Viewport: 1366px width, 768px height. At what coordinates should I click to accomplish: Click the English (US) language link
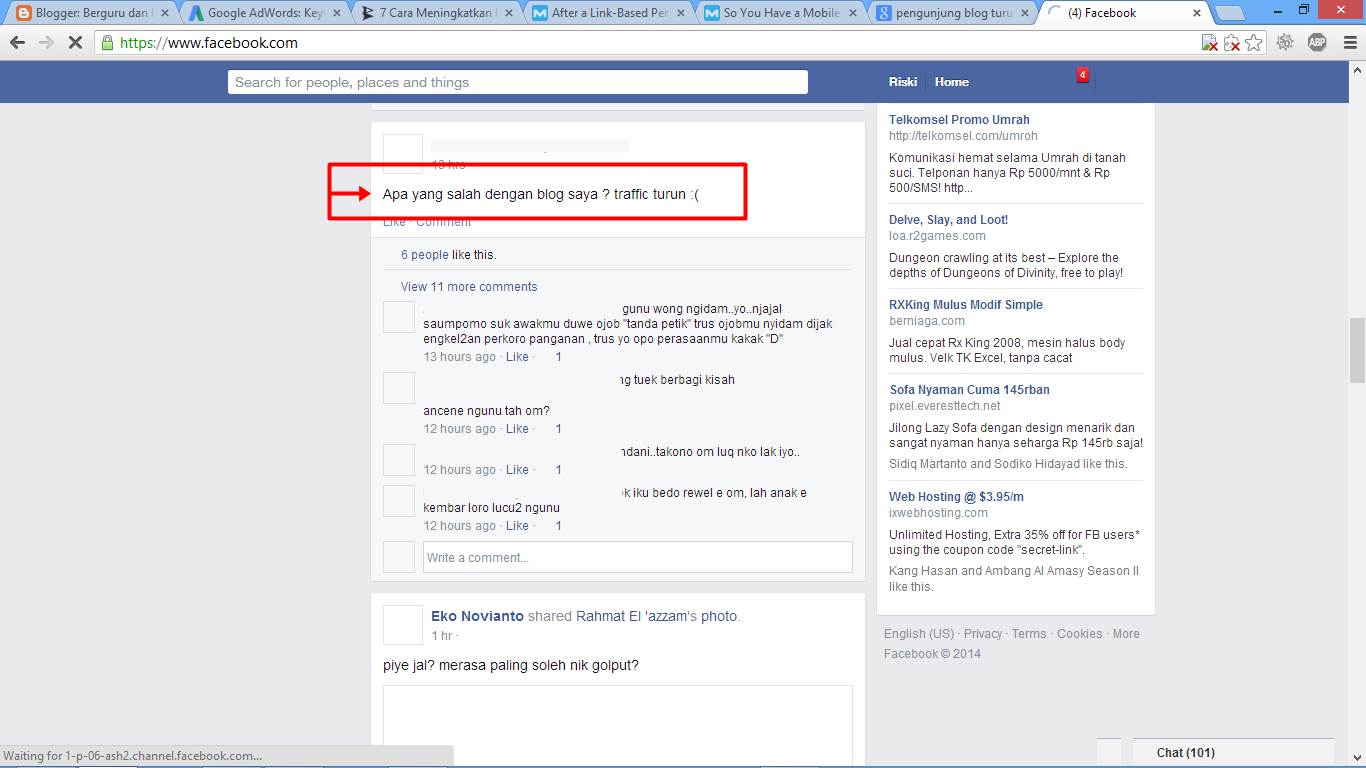click(919, 634)
